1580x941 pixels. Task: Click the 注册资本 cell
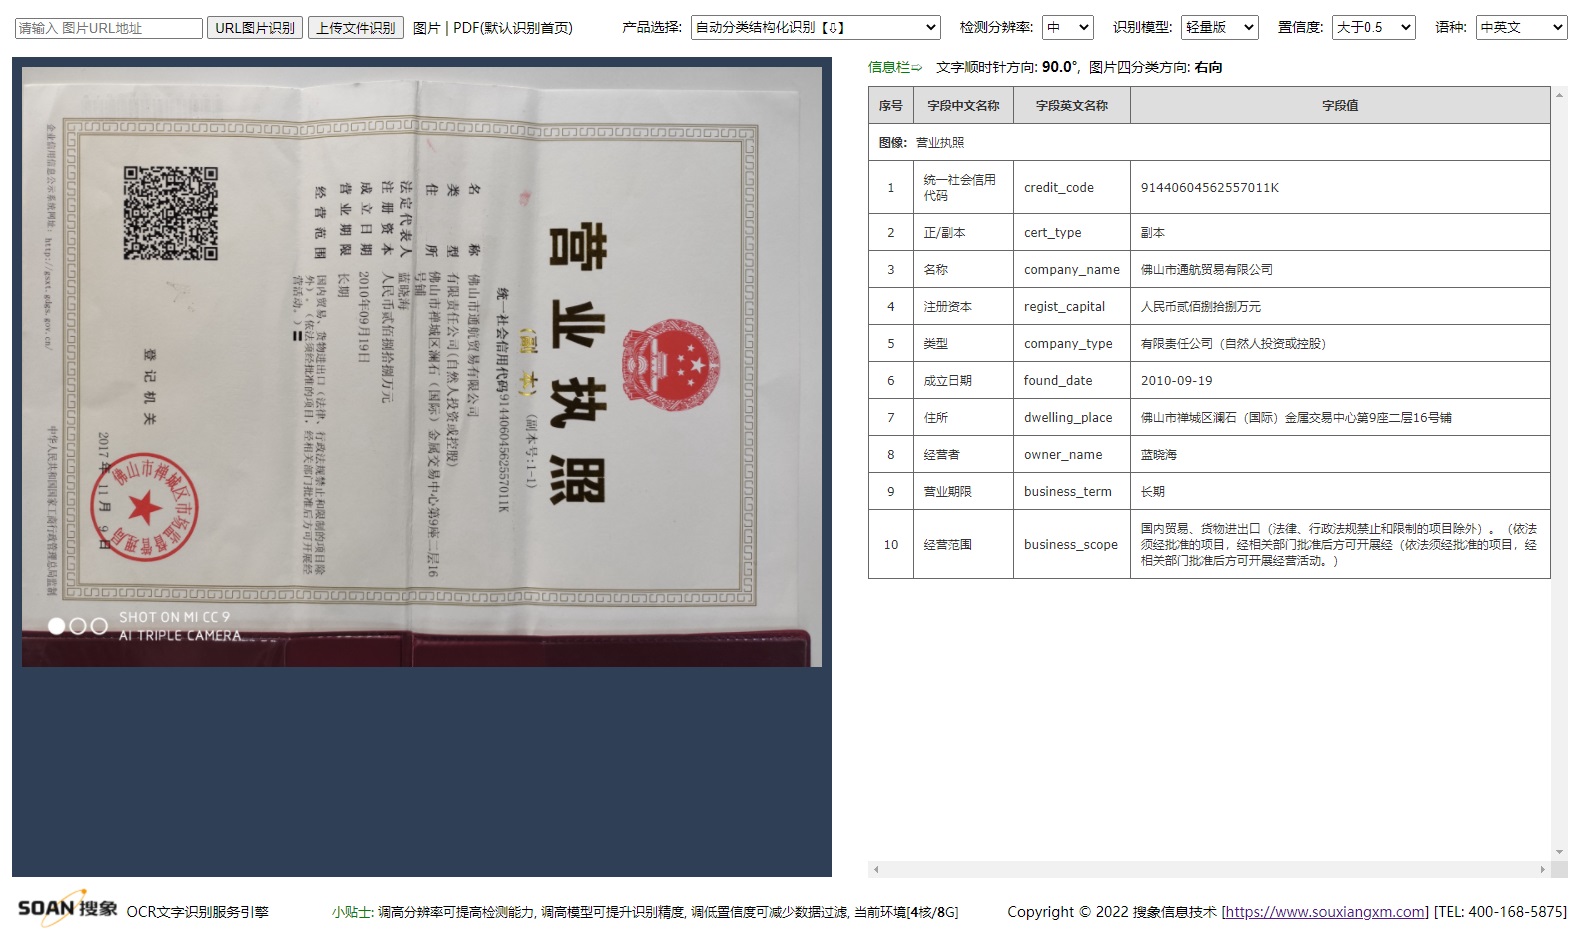[963, 306]
